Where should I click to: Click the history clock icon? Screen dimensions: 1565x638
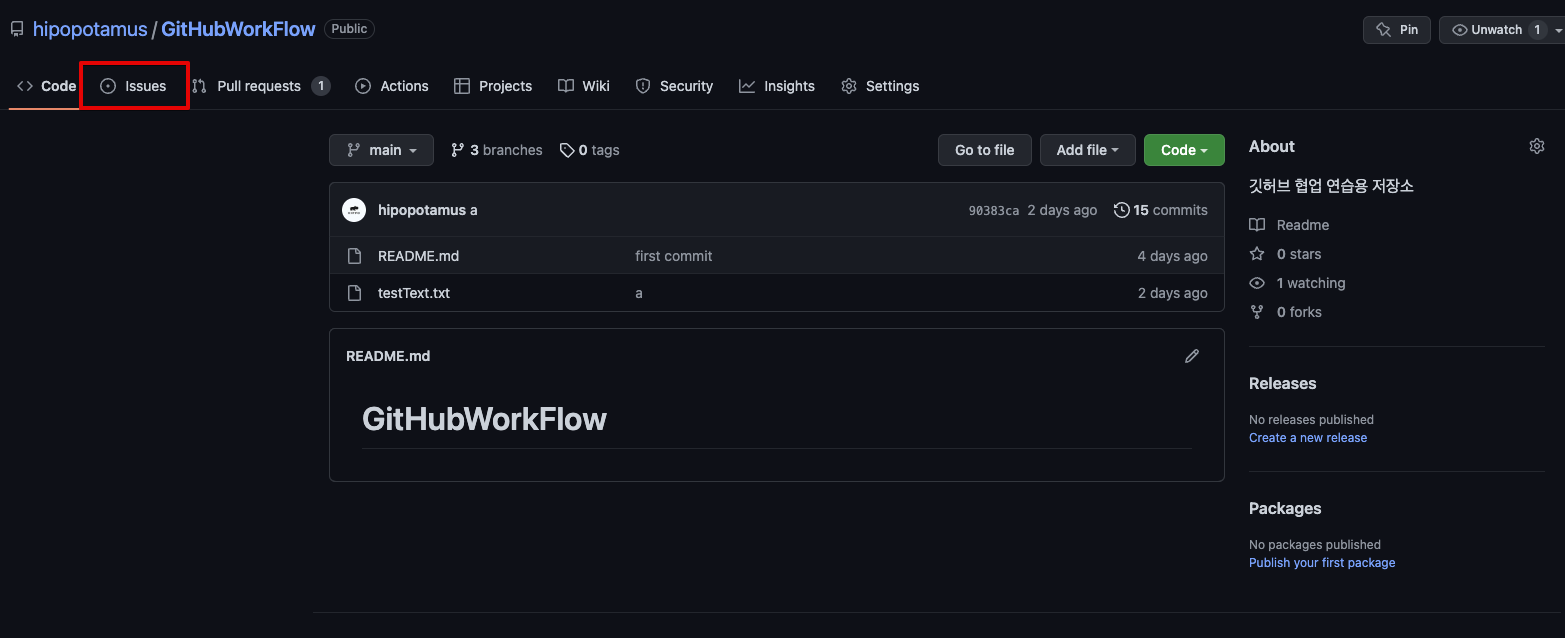click(1122, 210)
